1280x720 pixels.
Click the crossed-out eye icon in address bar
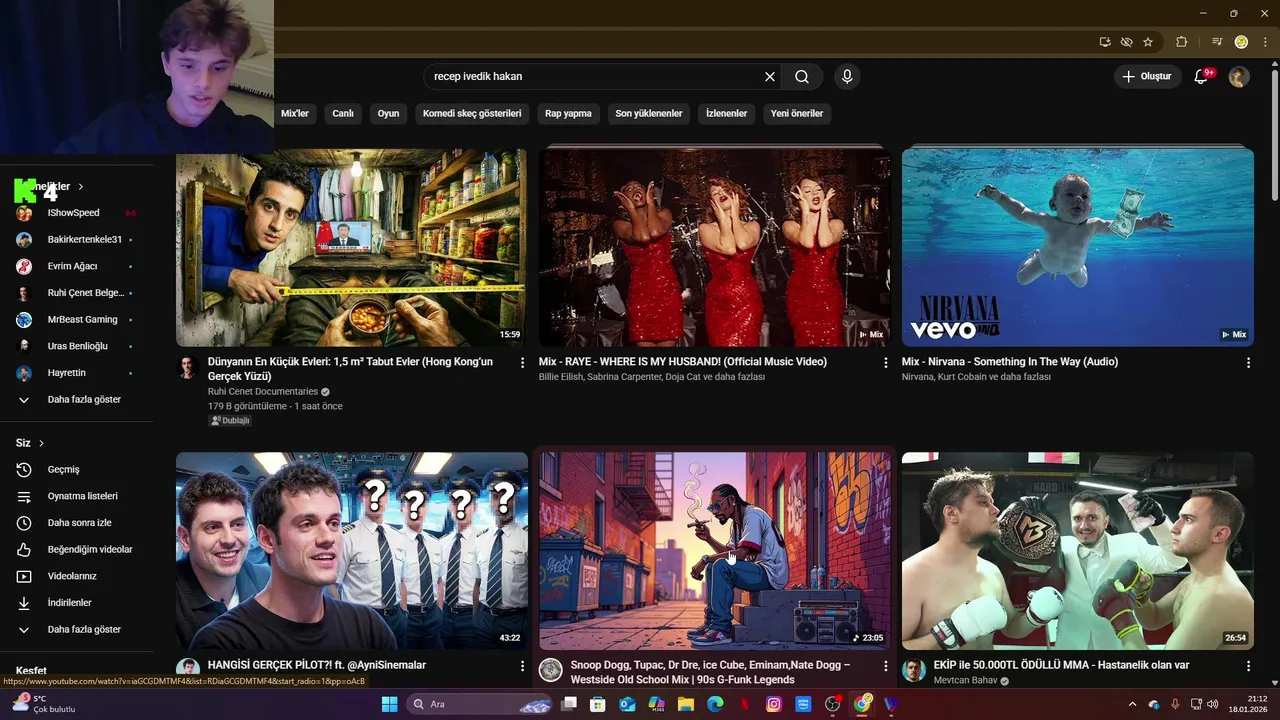coord(1126,42)
